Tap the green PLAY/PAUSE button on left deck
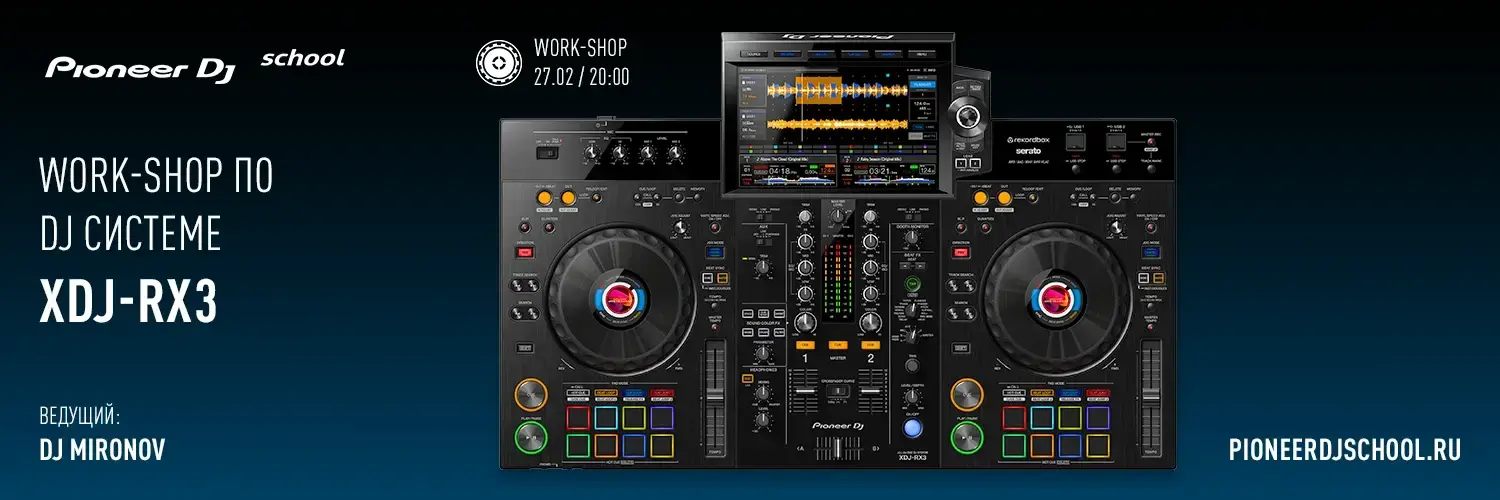 click(x=531, y=437)
